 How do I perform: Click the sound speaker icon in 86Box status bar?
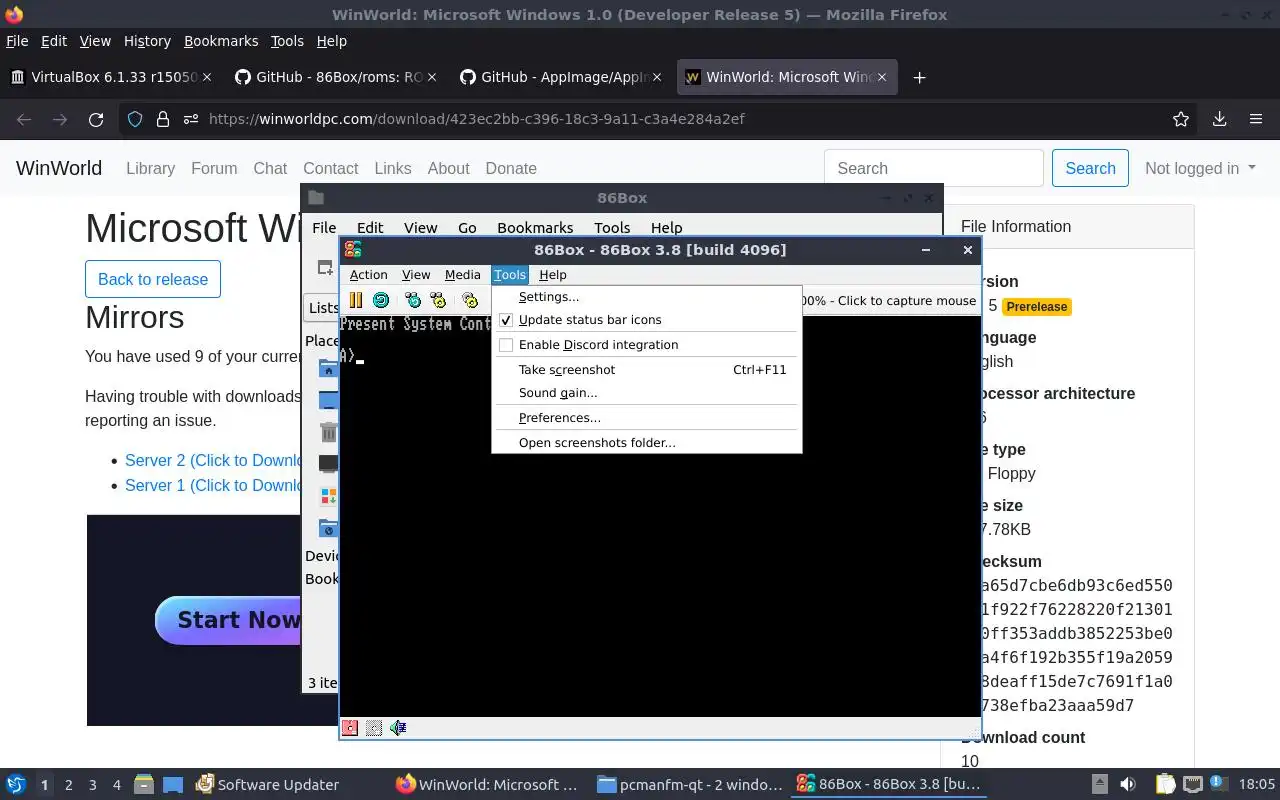coord(398,728)
